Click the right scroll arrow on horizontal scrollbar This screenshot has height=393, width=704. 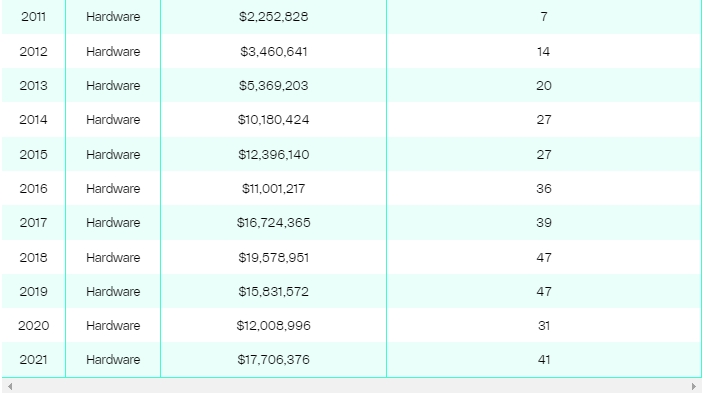pyautogui.click(x=694, y=386)
